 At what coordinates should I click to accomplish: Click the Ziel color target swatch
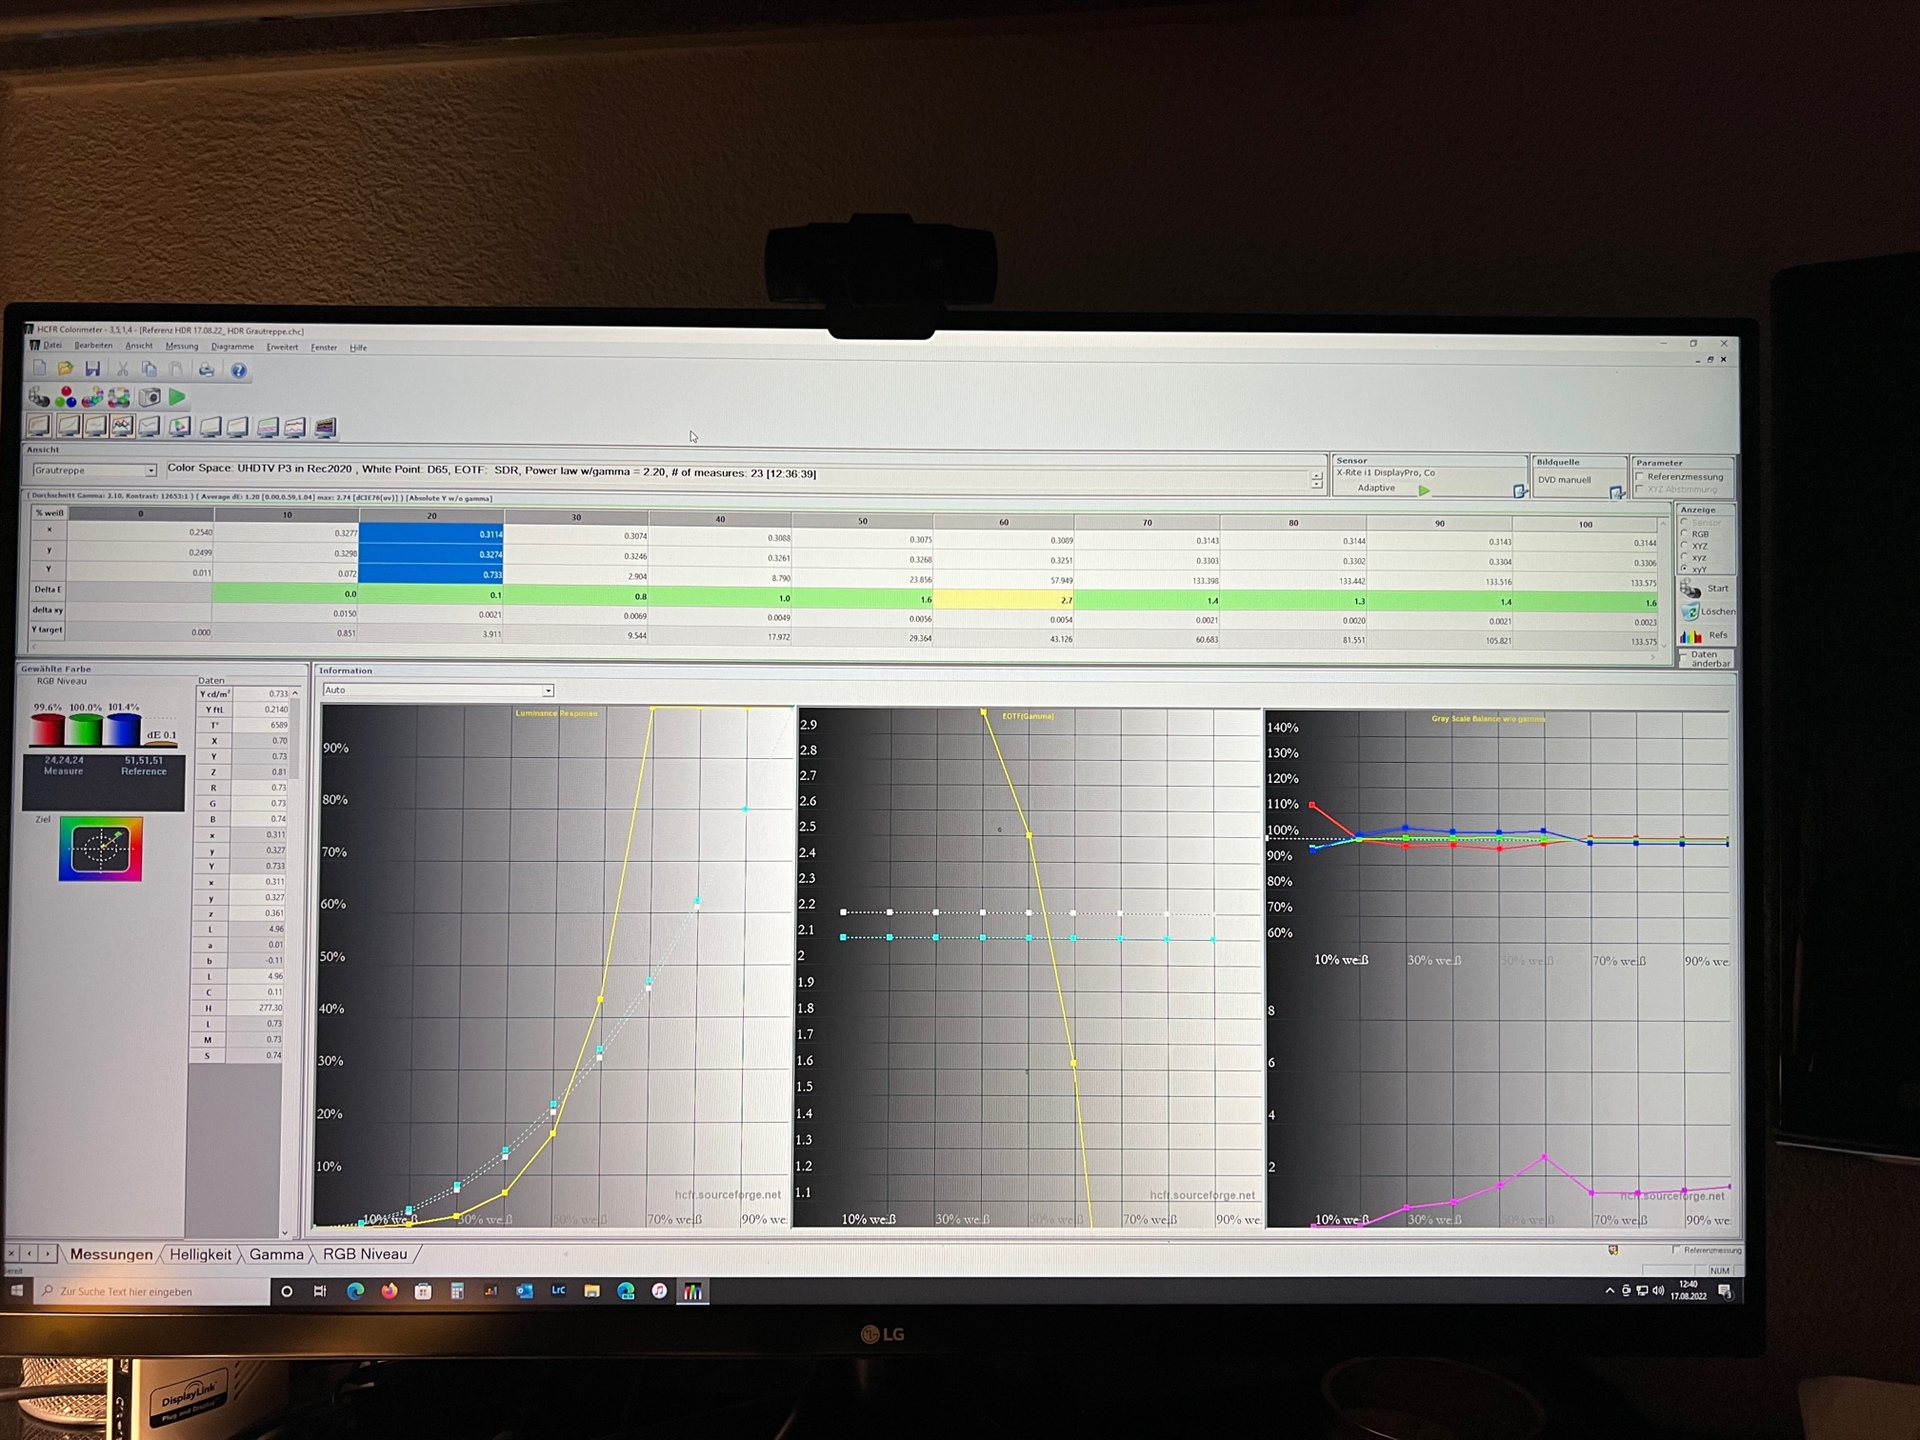coord(100,849)
